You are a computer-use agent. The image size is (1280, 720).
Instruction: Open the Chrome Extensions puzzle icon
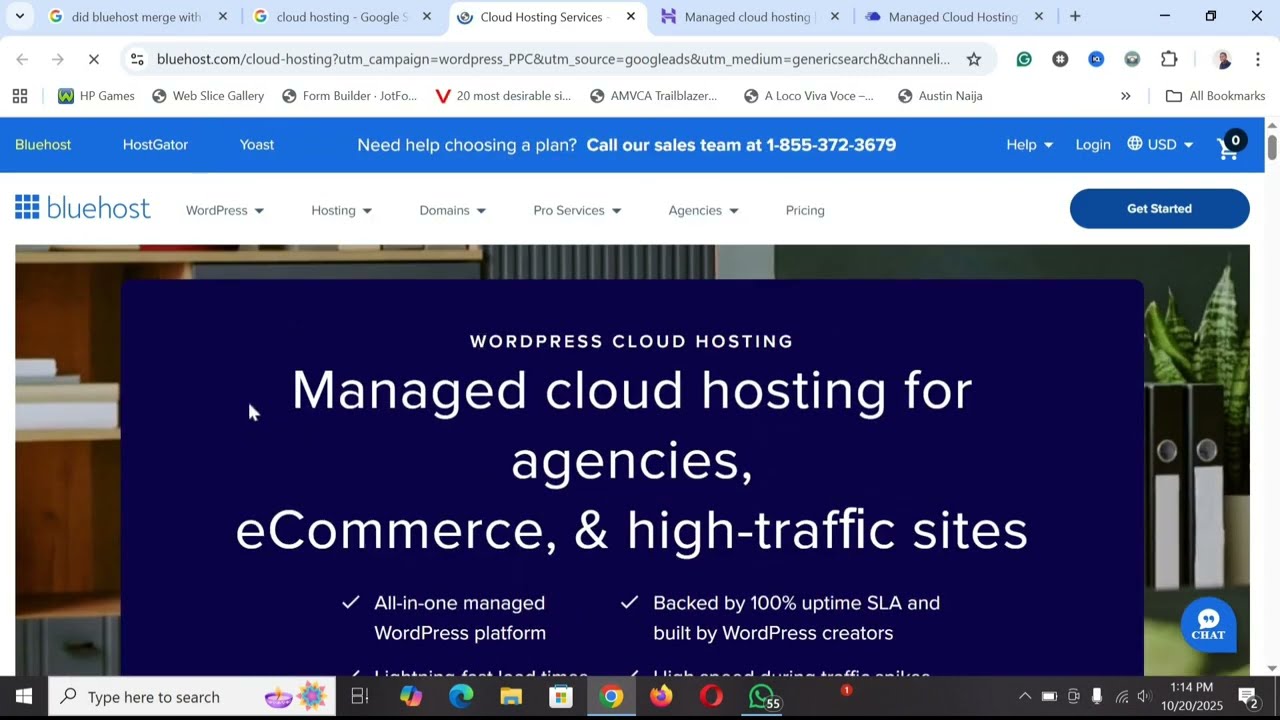point(1169,59)
